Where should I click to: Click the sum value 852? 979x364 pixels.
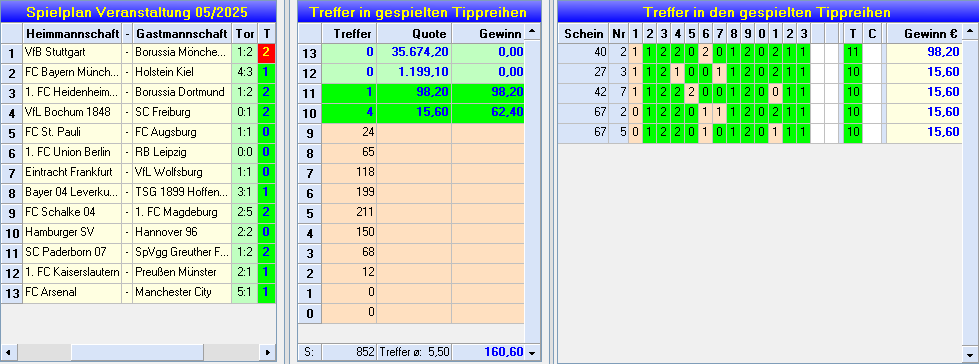pyautogui.click(x=349, y=352)
